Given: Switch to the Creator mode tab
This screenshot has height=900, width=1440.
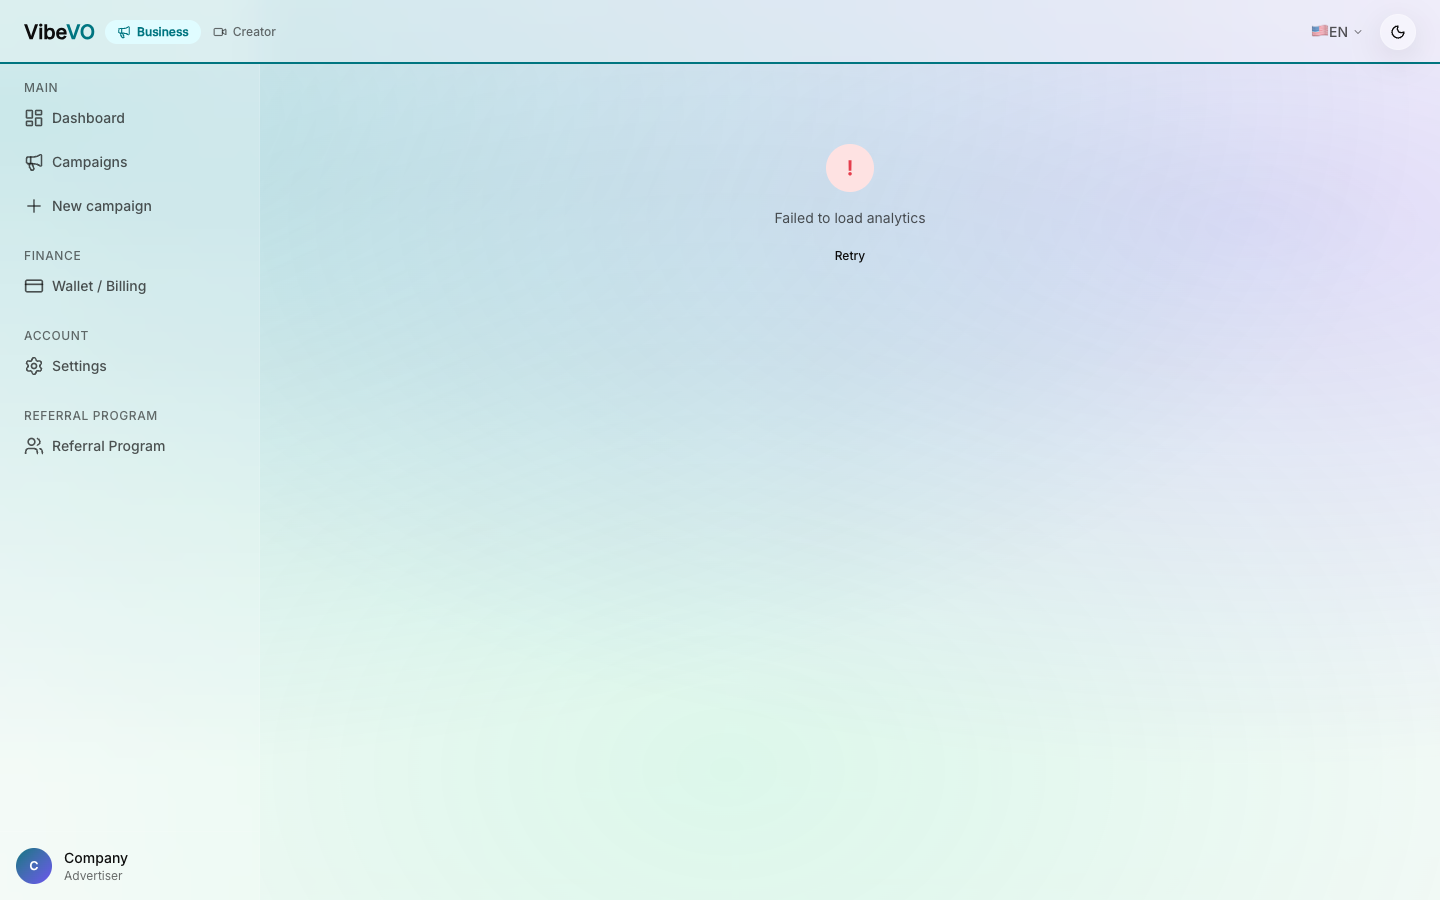Looking at the screenshot, I should tap(245, 32).
